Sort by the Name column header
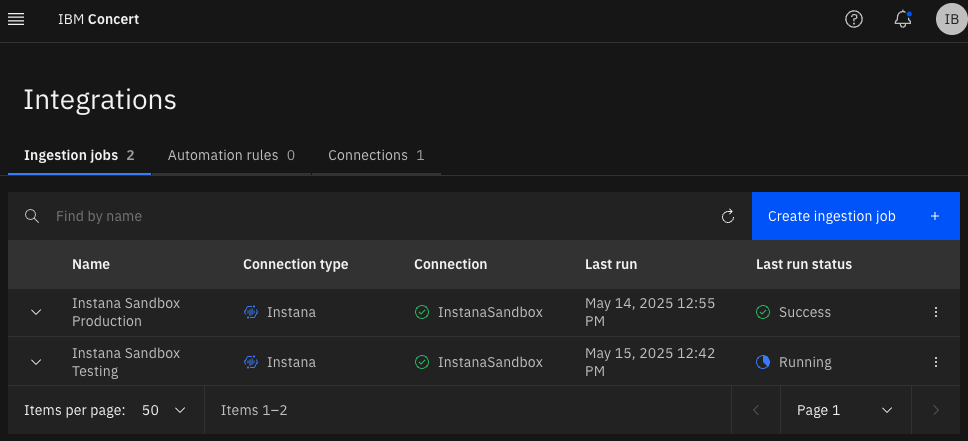Viewport: 968px width, 441px height. [91, 264]
